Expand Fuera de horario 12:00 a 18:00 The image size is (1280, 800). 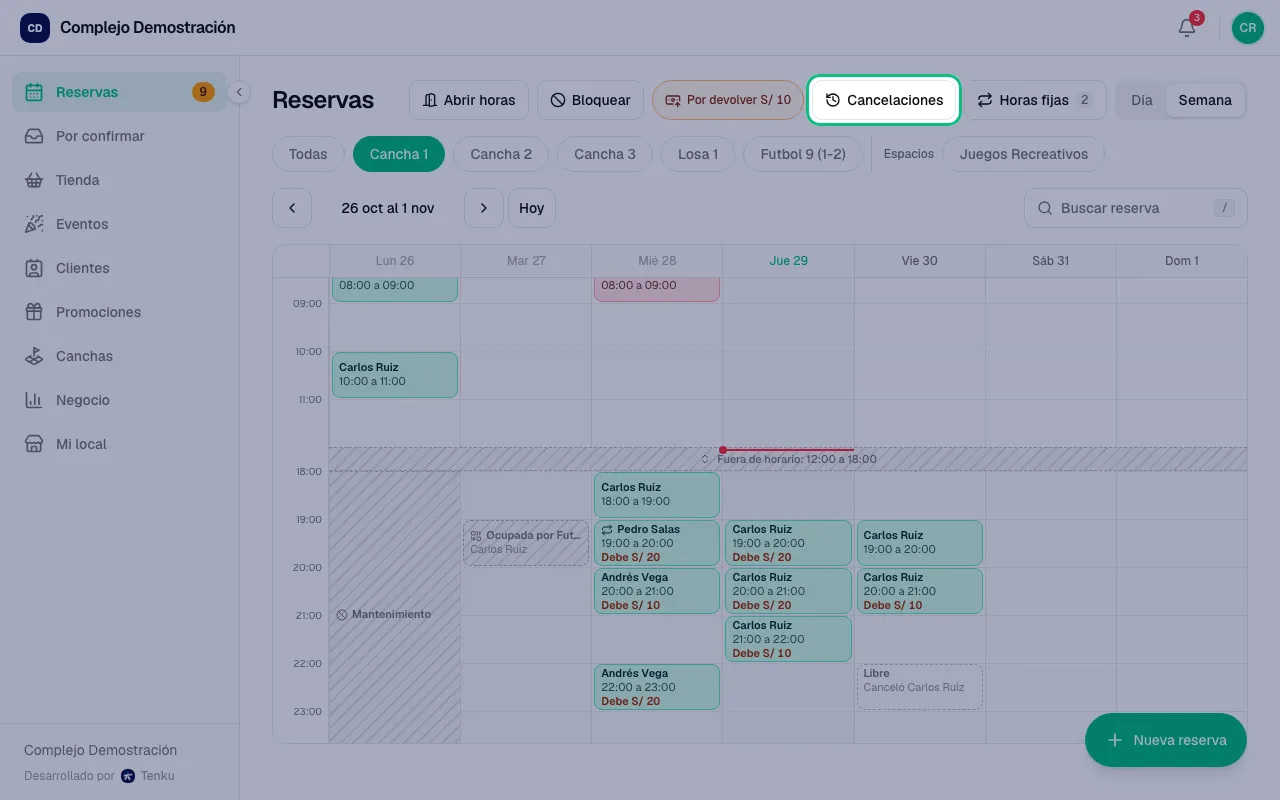pyautogui.click(x=788, y=459)
